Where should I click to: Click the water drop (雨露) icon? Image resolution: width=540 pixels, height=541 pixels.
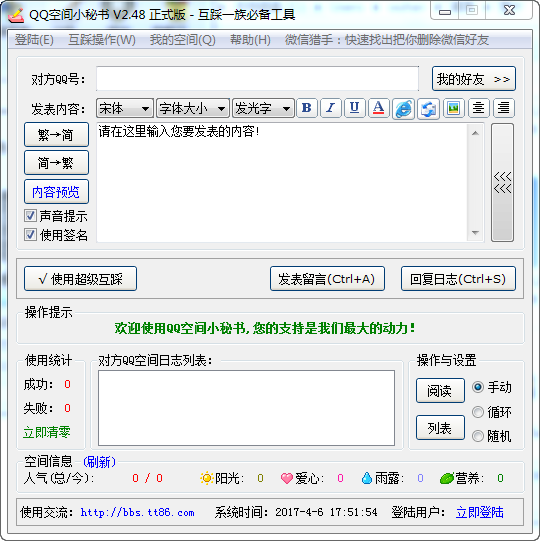pos(367,478)
